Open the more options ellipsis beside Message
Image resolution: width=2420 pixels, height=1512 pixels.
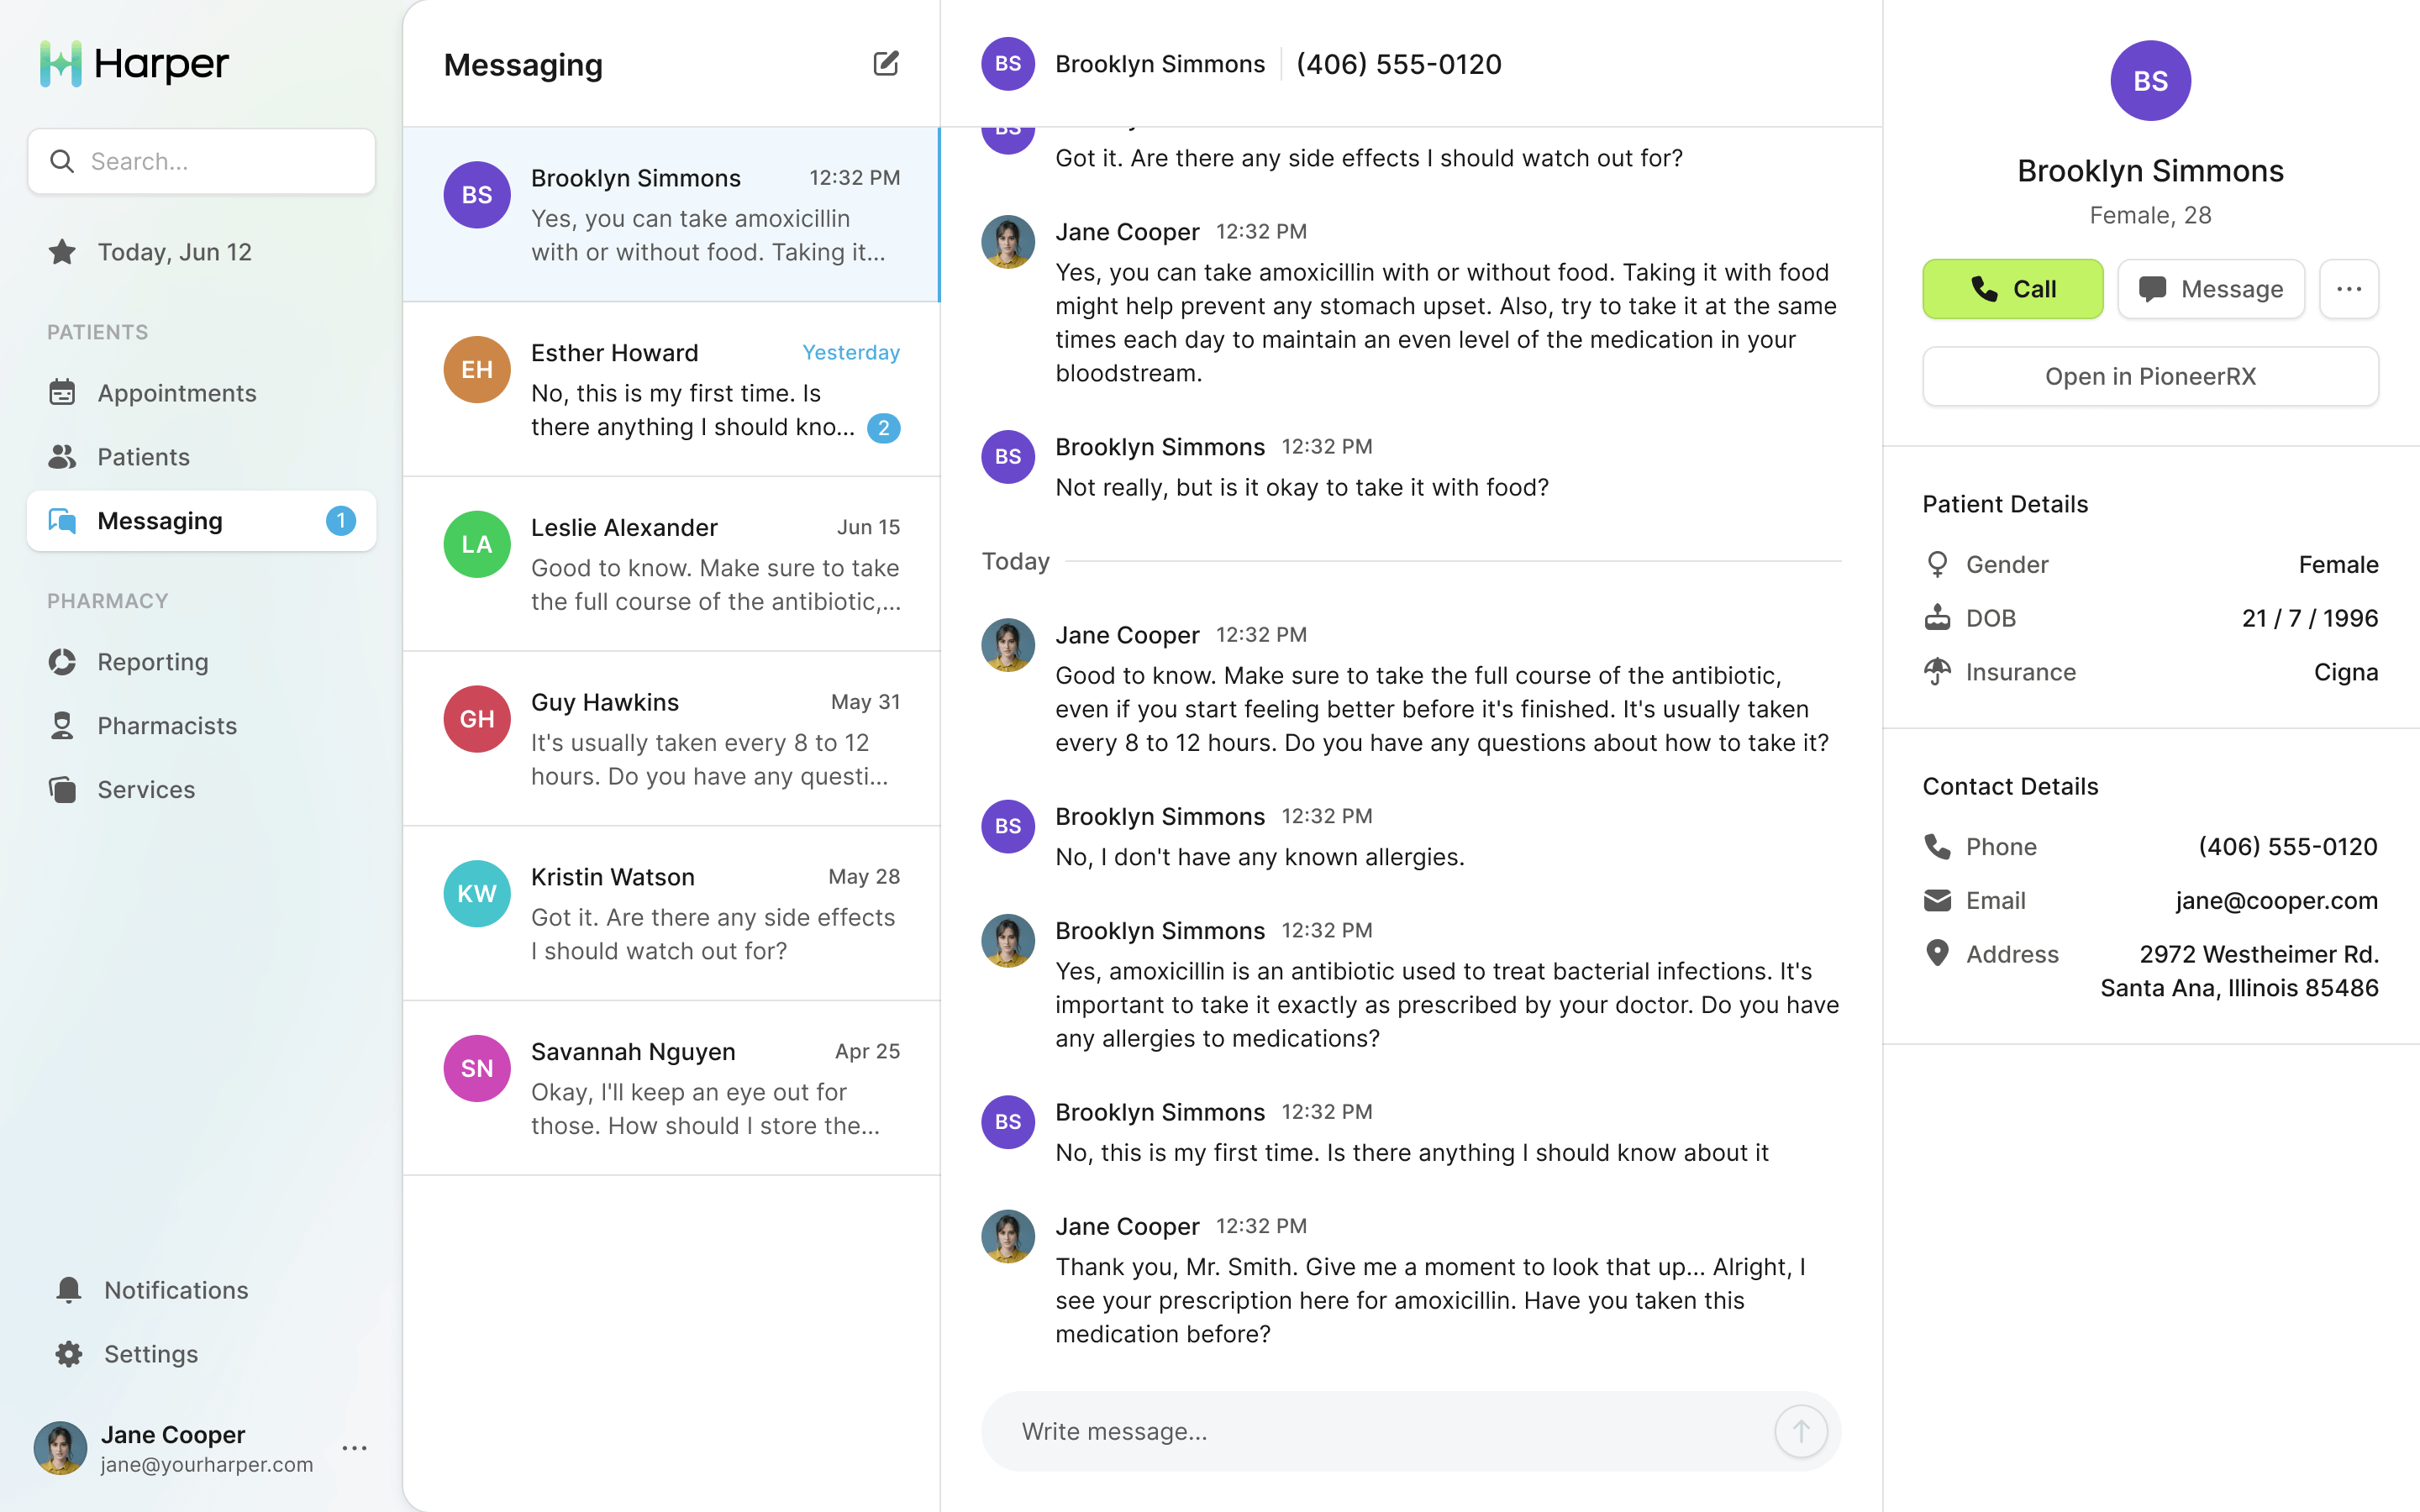coord(2348,289)
